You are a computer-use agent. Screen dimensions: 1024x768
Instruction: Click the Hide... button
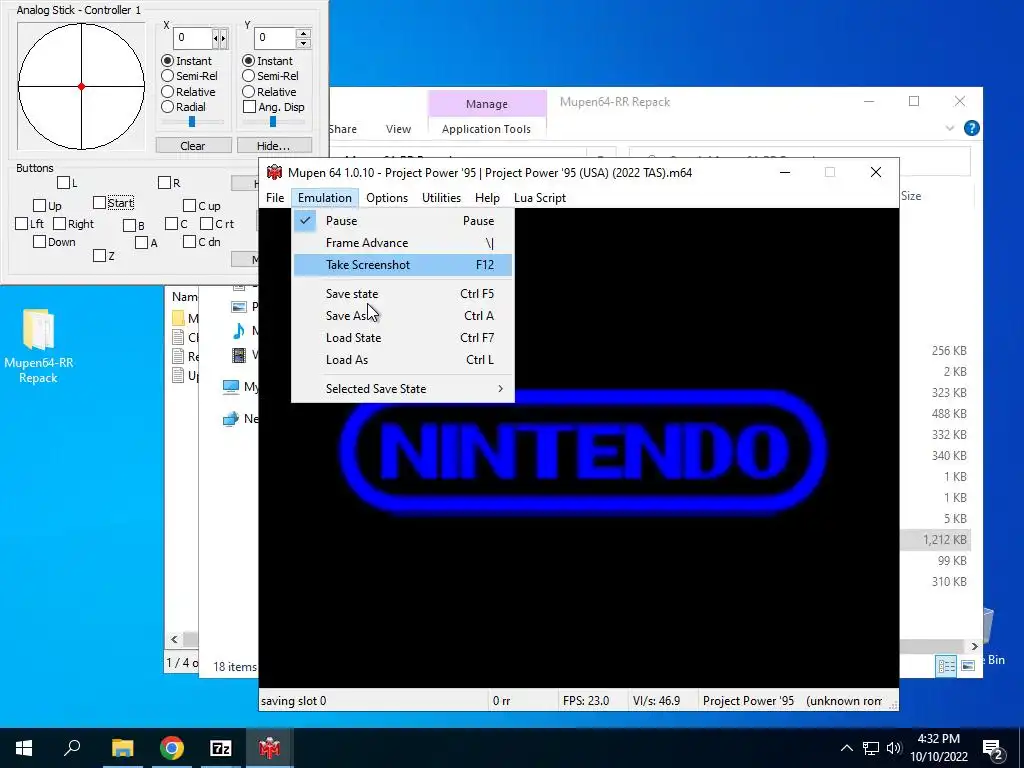tap(273, 145)
